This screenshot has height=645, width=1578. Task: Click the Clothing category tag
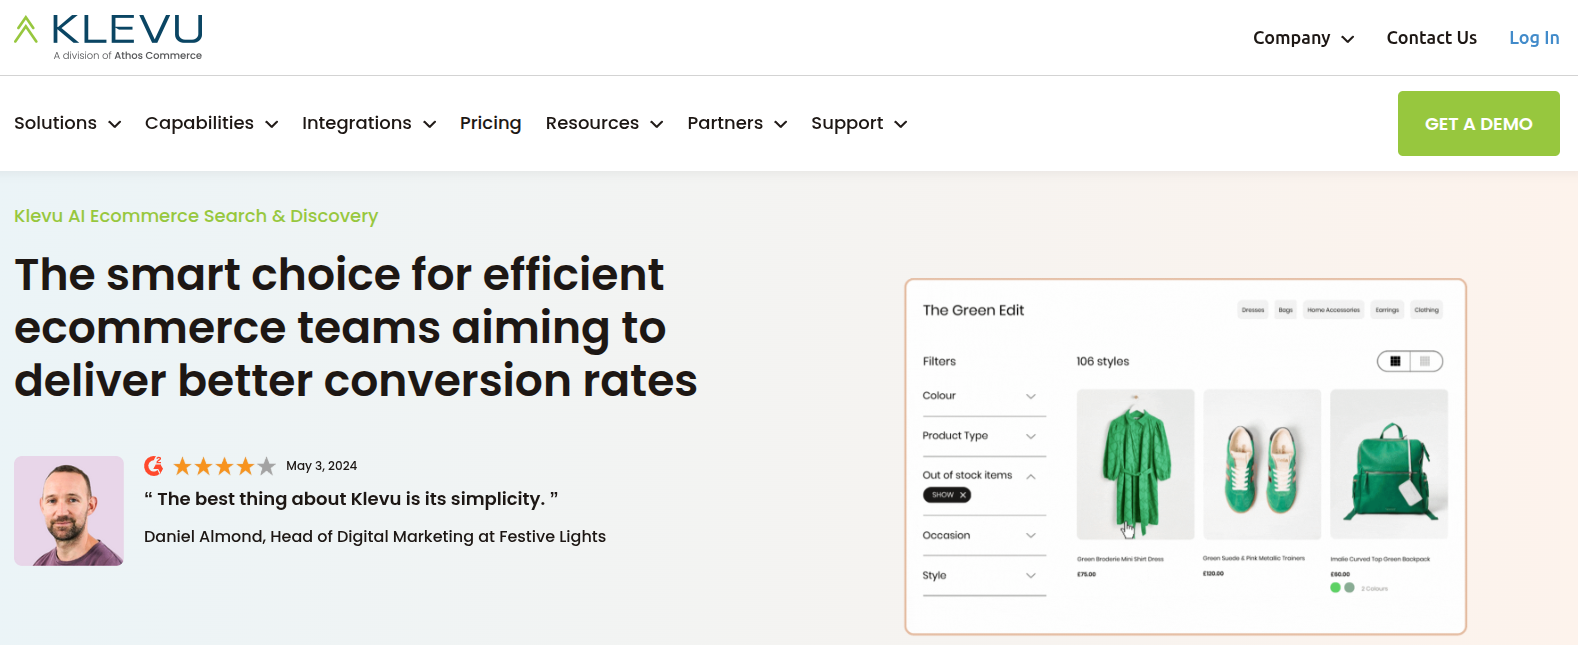pos(1426,310)
